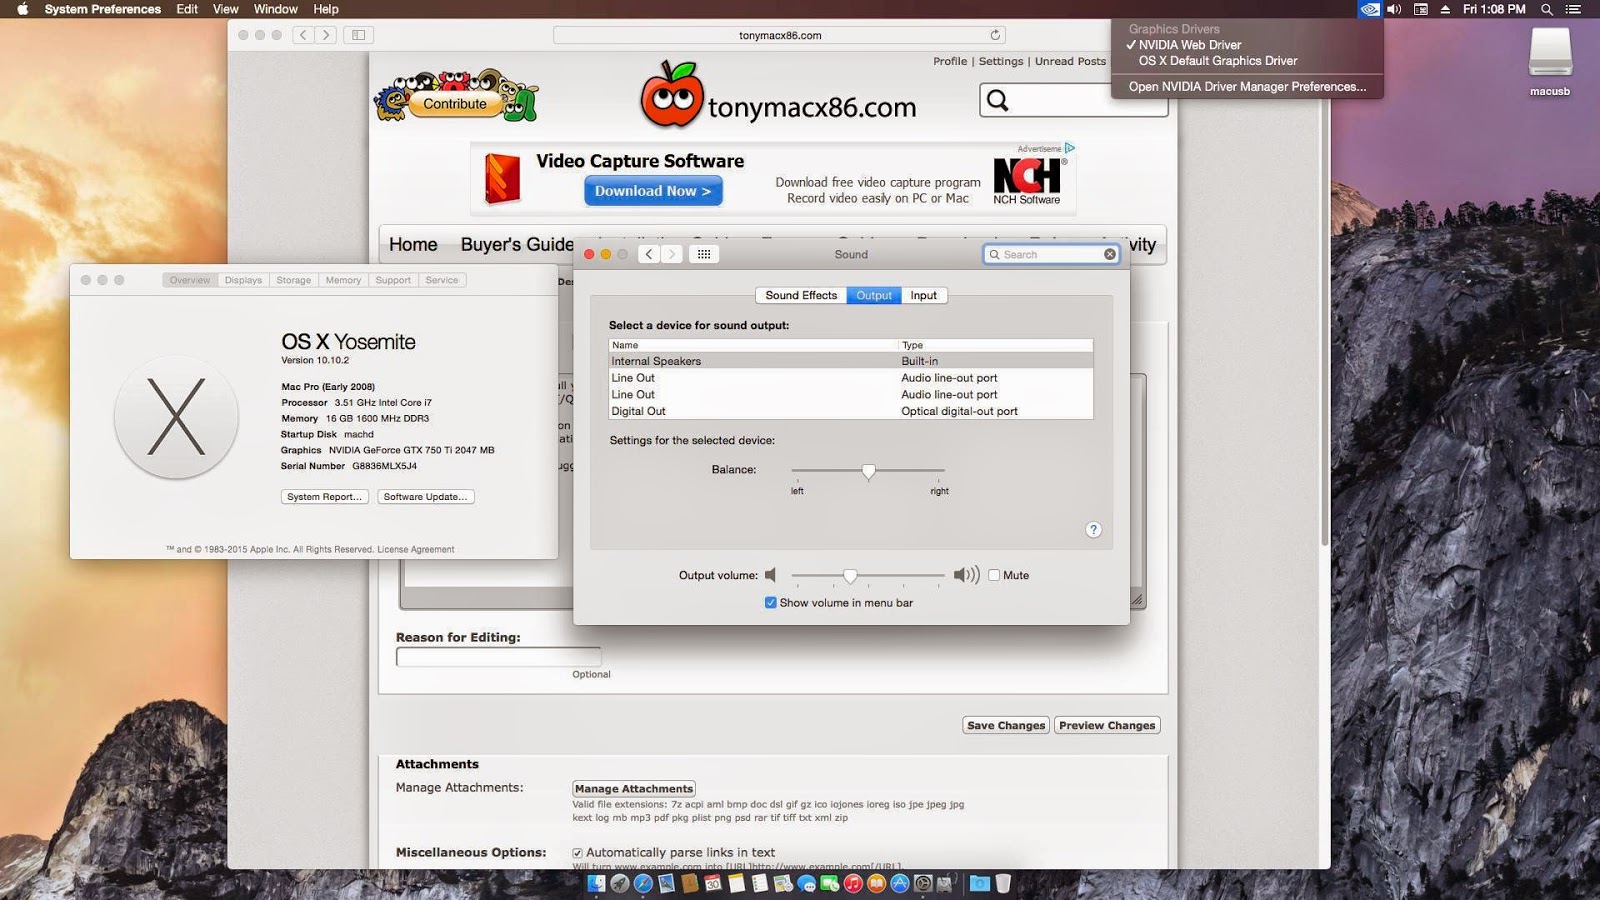Adjust the Output volume slider thumb
This screenshot has width=1600, height=900.
tap(850, 575)
